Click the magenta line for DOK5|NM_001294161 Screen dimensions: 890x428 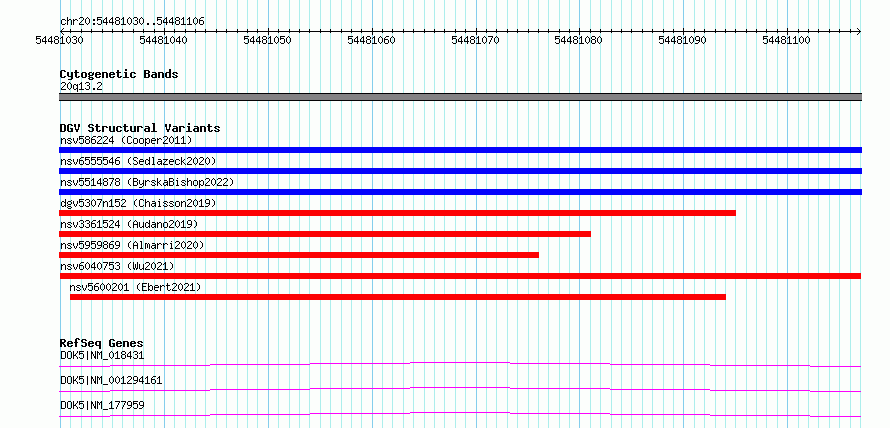coord(460,389)
